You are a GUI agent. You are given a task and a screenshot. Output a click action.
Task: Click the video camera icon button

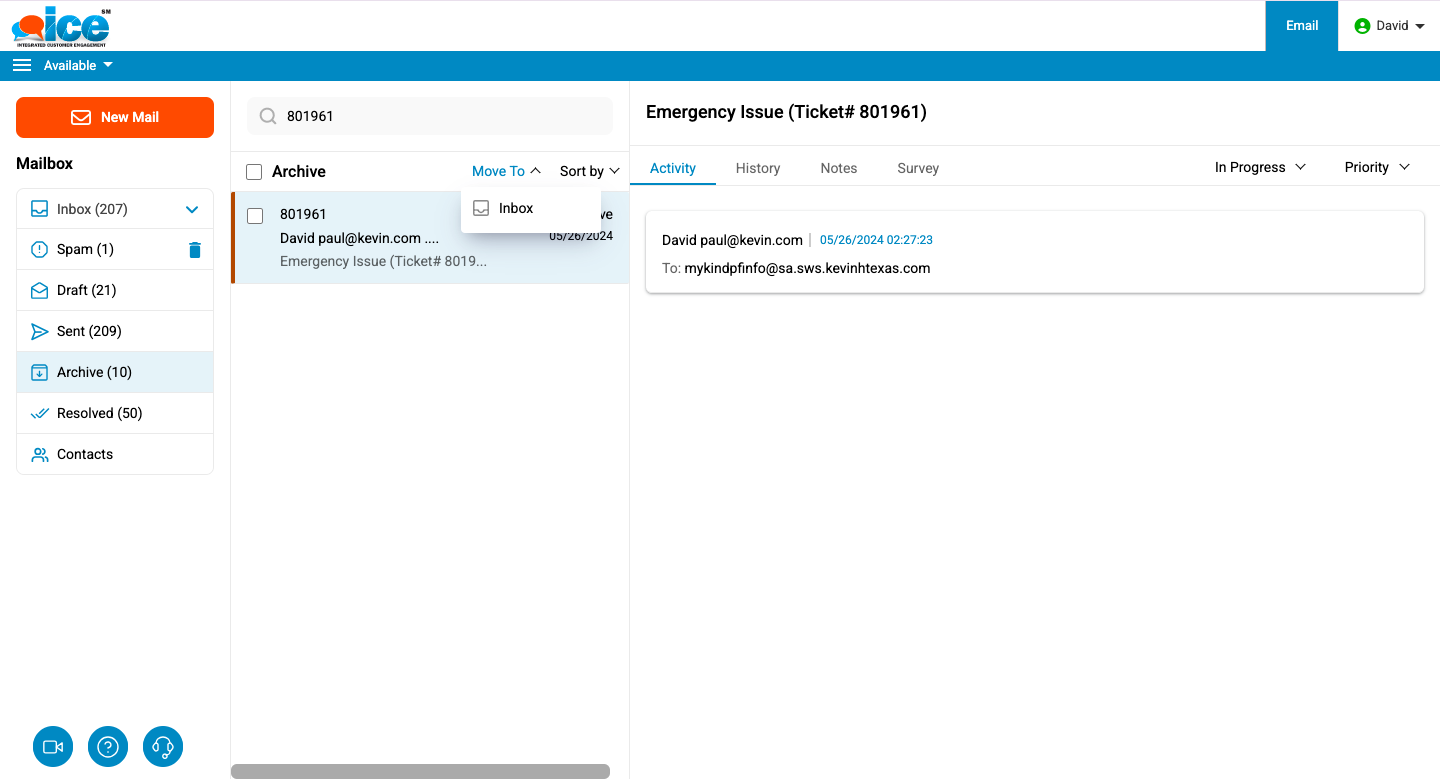[x=53, y=747]
